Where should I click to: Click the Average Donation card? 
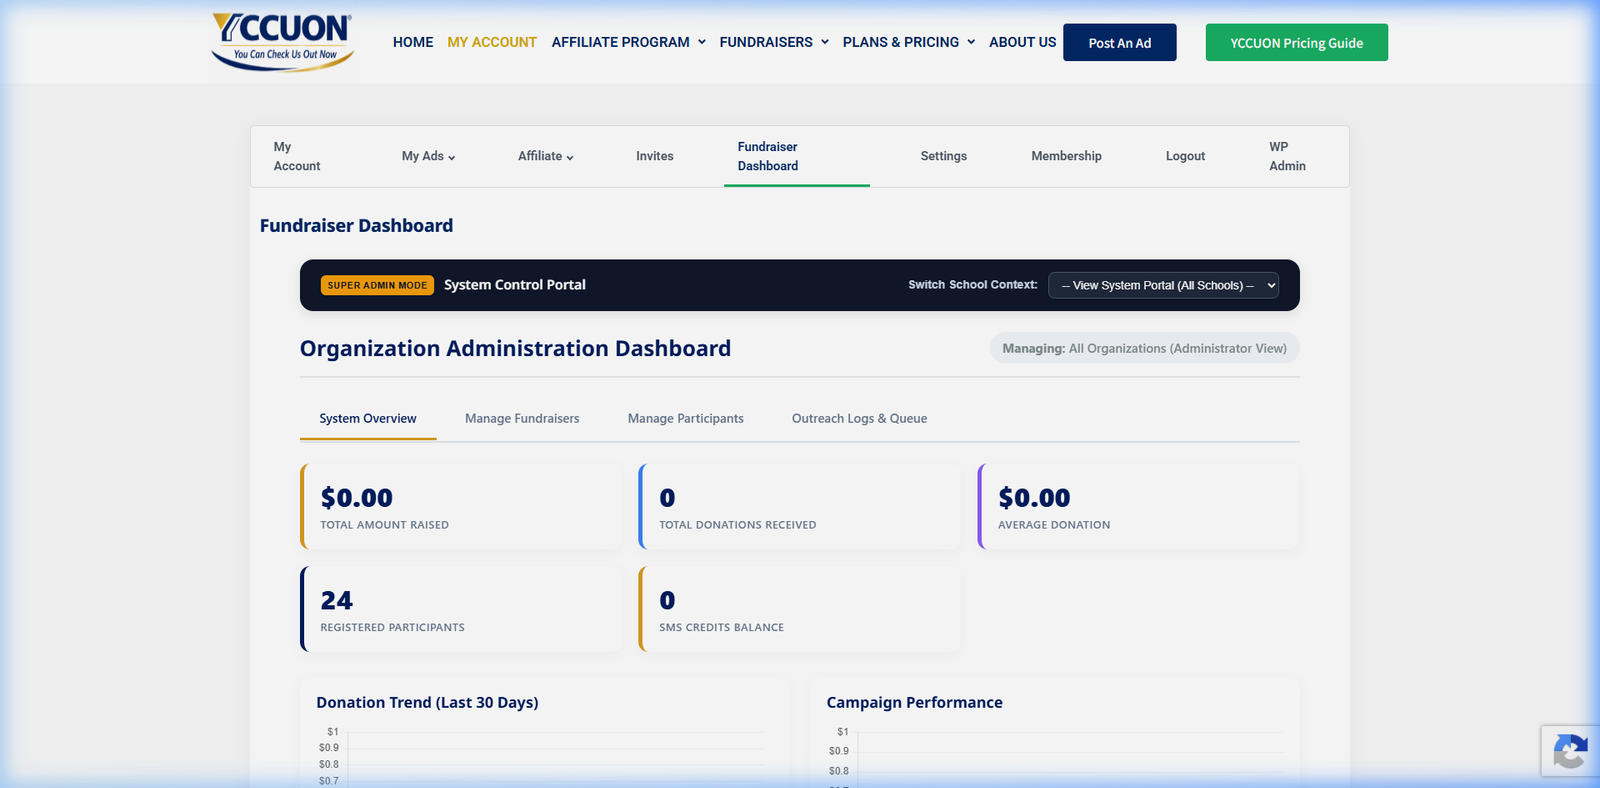point(1139,507)
